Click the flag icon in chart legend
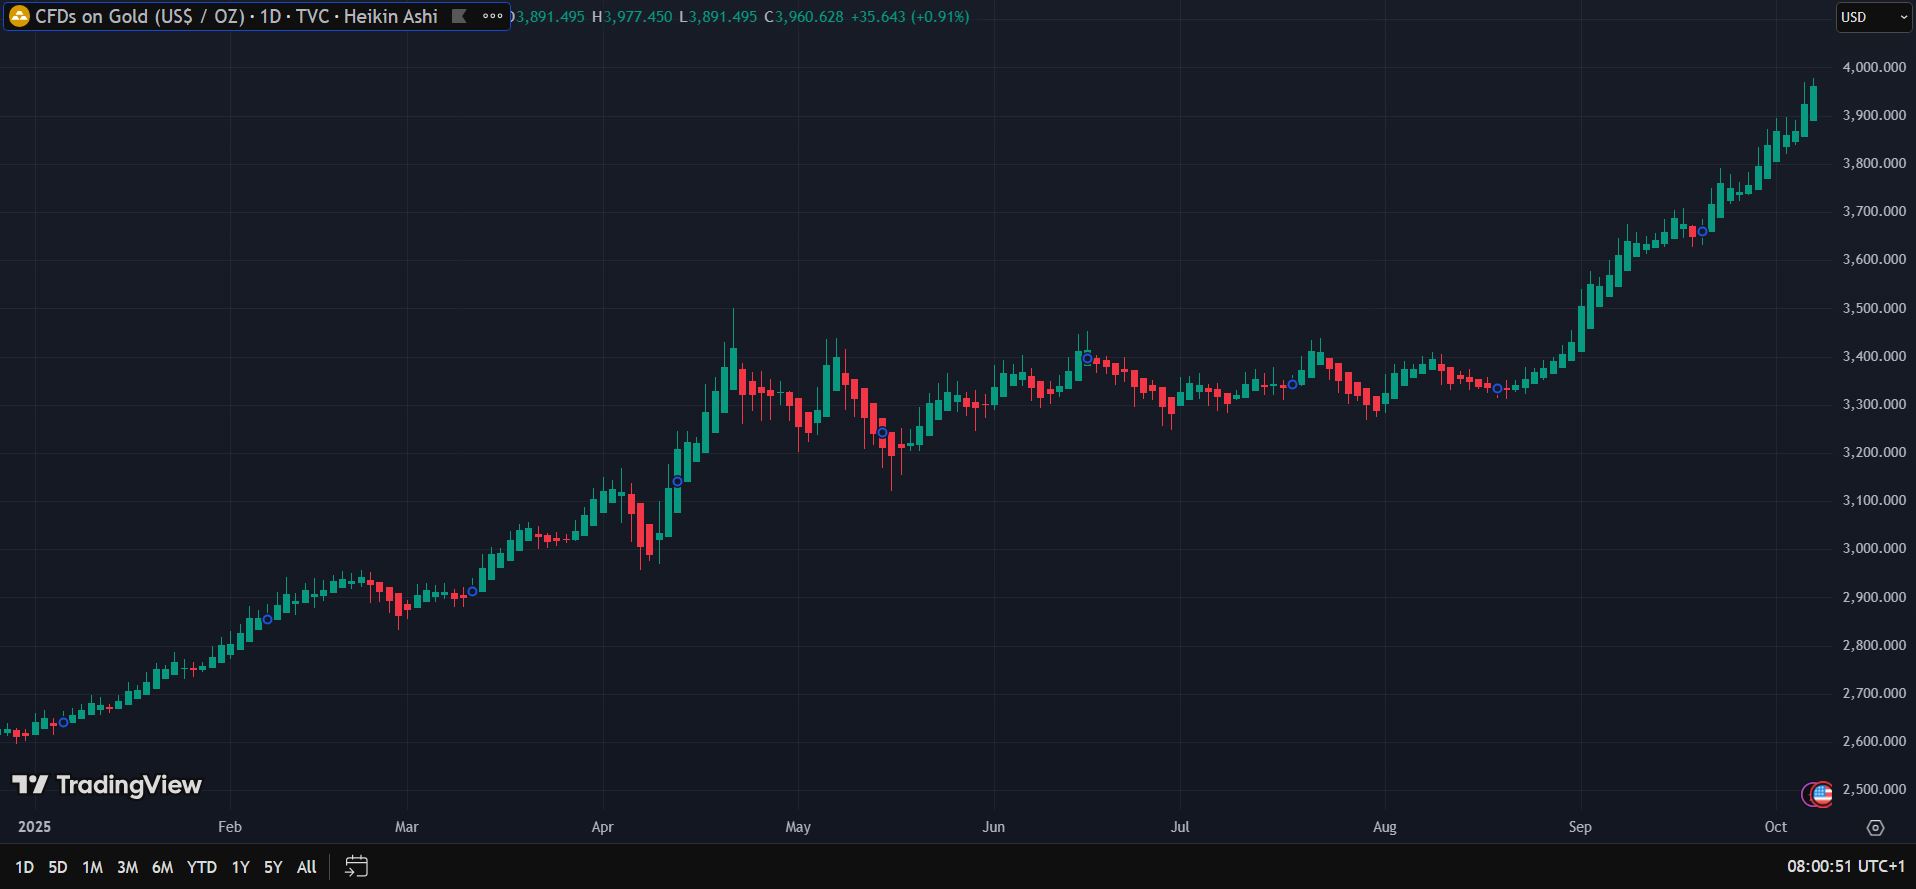This screenshot has height=889, width=1916. tap(459, 17)
